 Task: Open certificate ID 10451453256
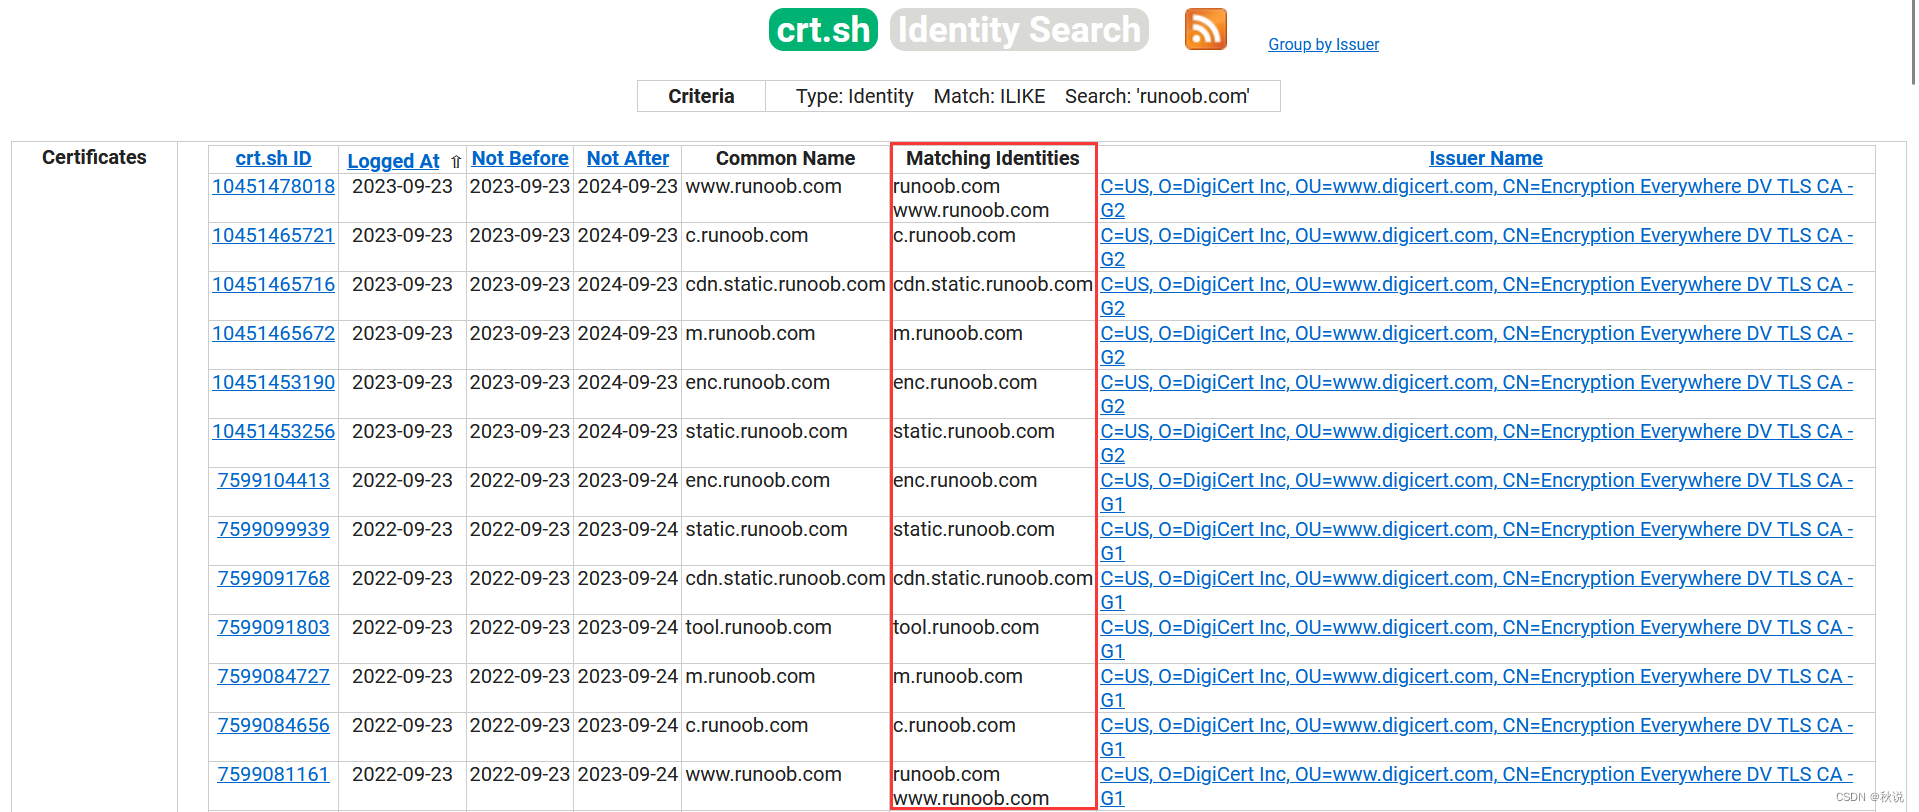[x=273, y=431]
